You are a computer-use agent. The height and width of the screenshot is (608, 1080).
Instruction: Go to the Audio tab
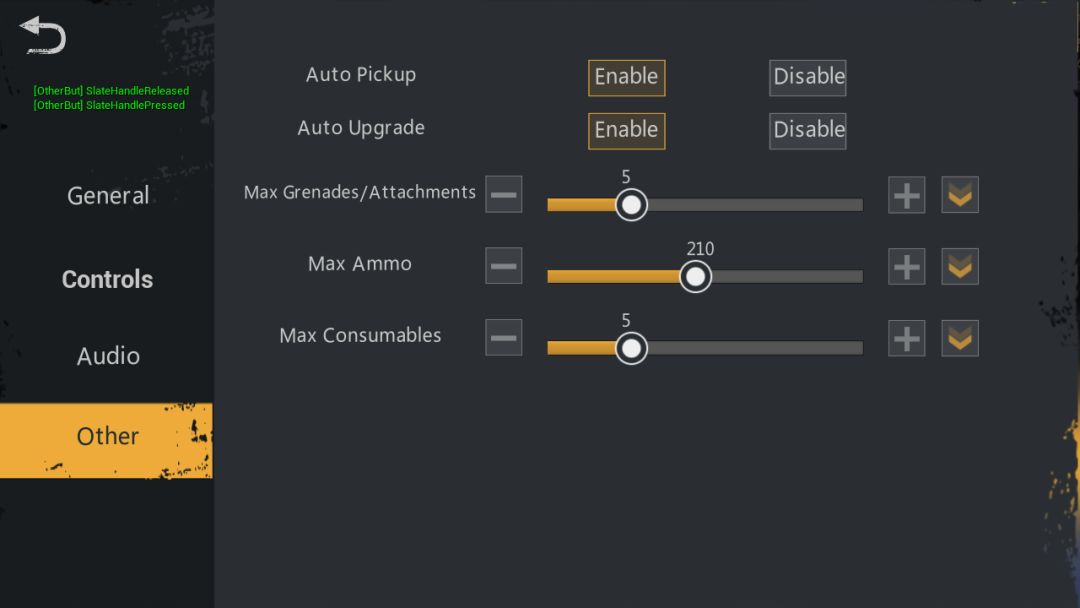coord(108,356)
